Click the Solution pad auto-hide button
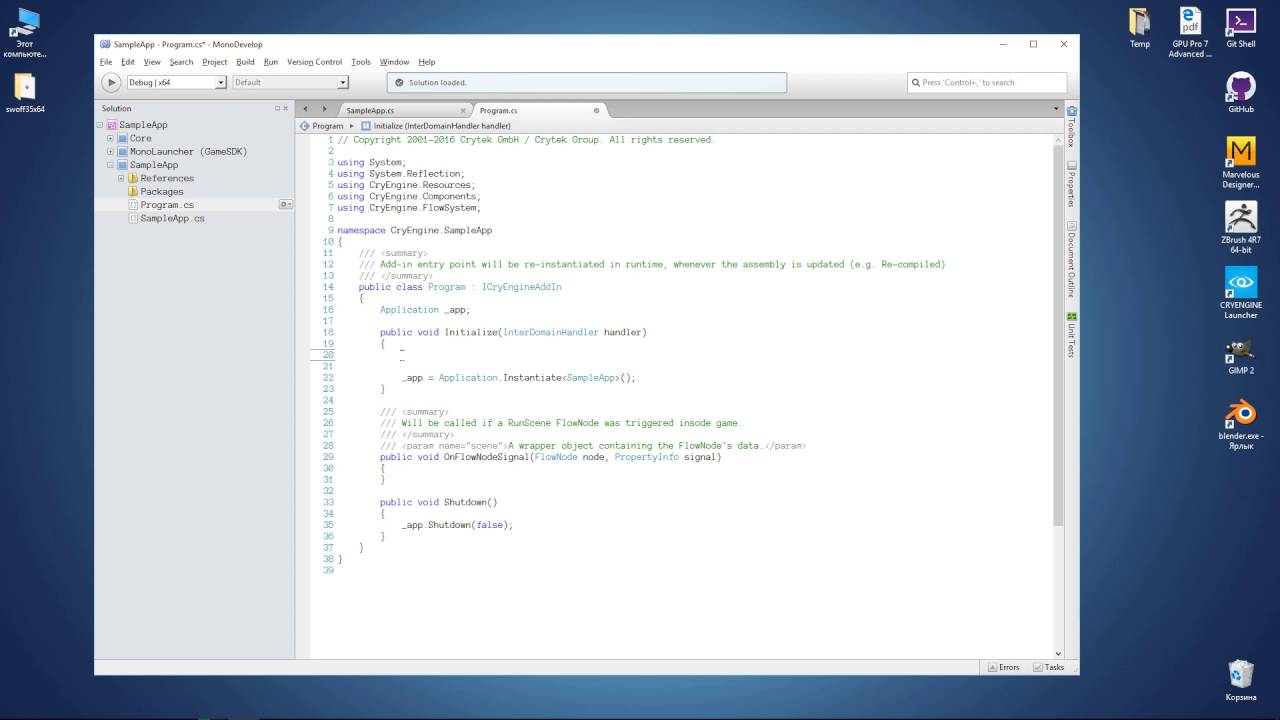 click(x=277, y=108)
